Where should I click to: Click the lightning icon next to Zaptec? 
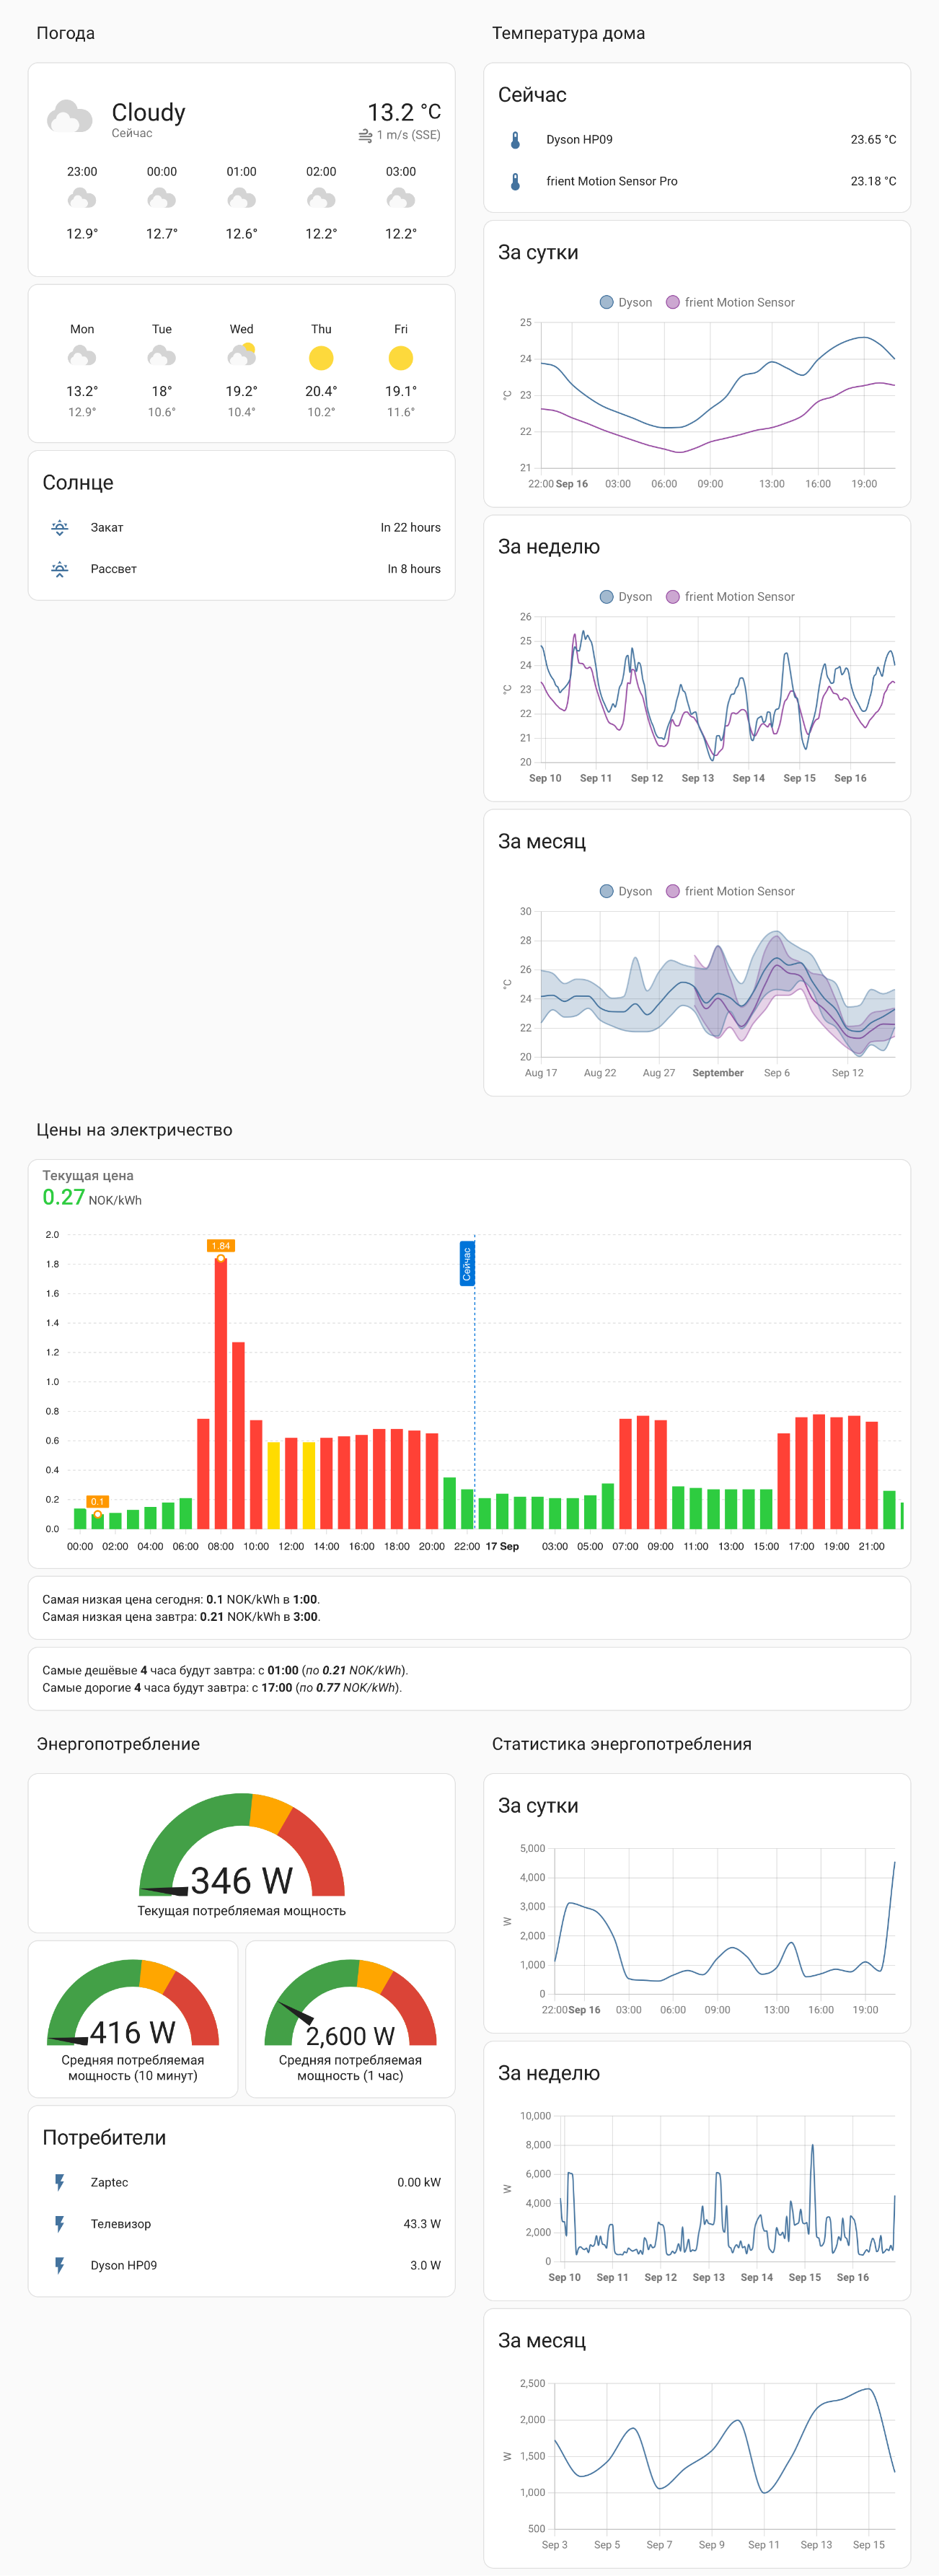60,2182
